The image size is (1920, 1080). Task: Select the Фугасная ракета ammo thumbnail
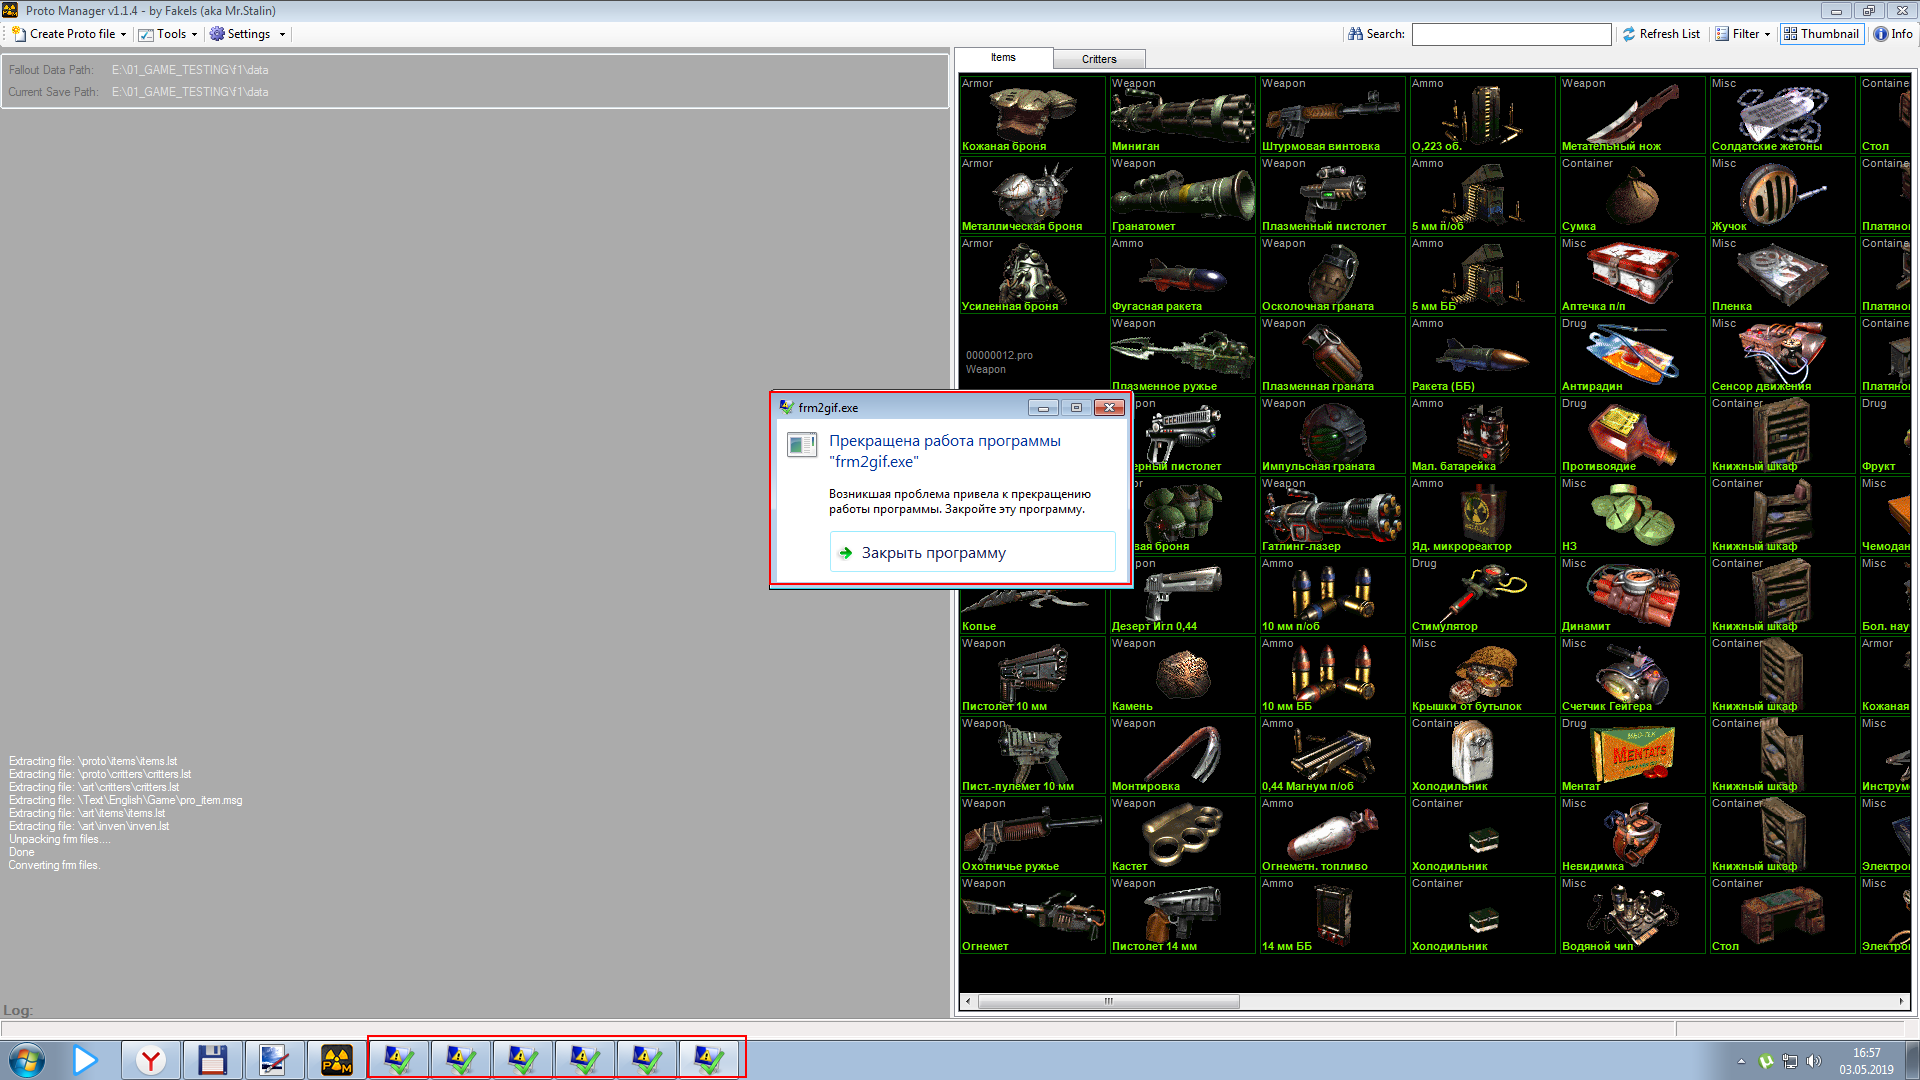[x=1182, y=274]
